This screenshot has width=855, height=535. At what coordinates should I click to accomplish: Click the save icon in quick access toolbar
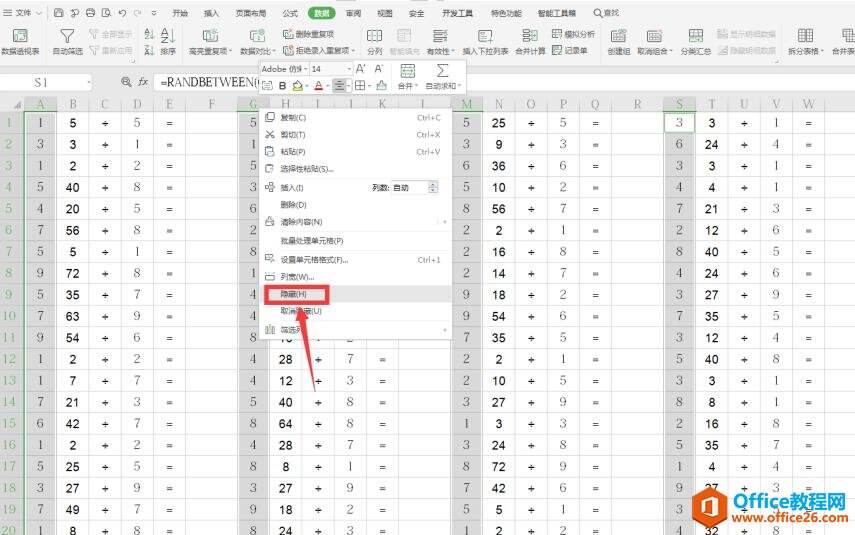(58, 13)
